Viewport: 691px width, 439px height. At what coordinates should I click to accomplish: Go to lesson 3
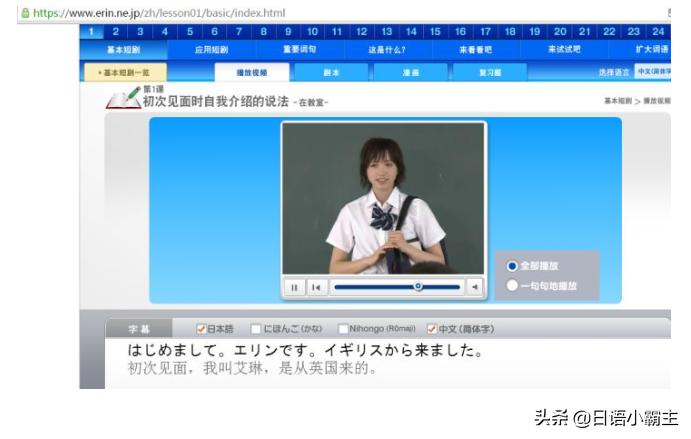(140, 32)
